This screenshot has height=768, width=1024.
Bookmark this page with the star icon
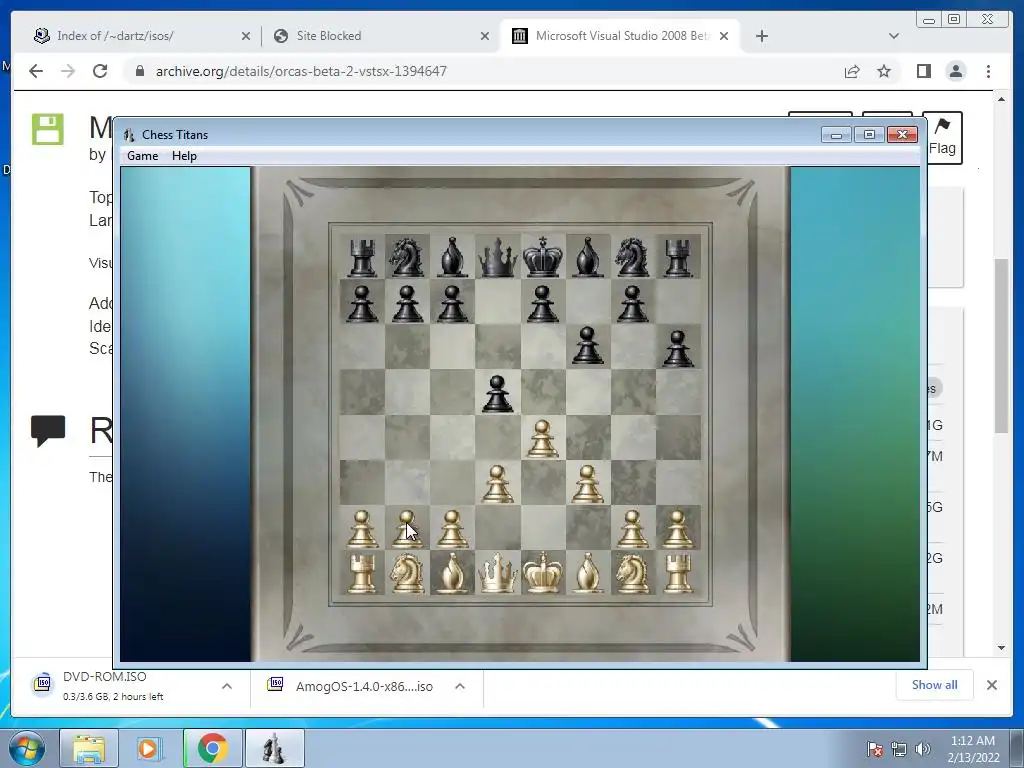[x=884, y=71]
